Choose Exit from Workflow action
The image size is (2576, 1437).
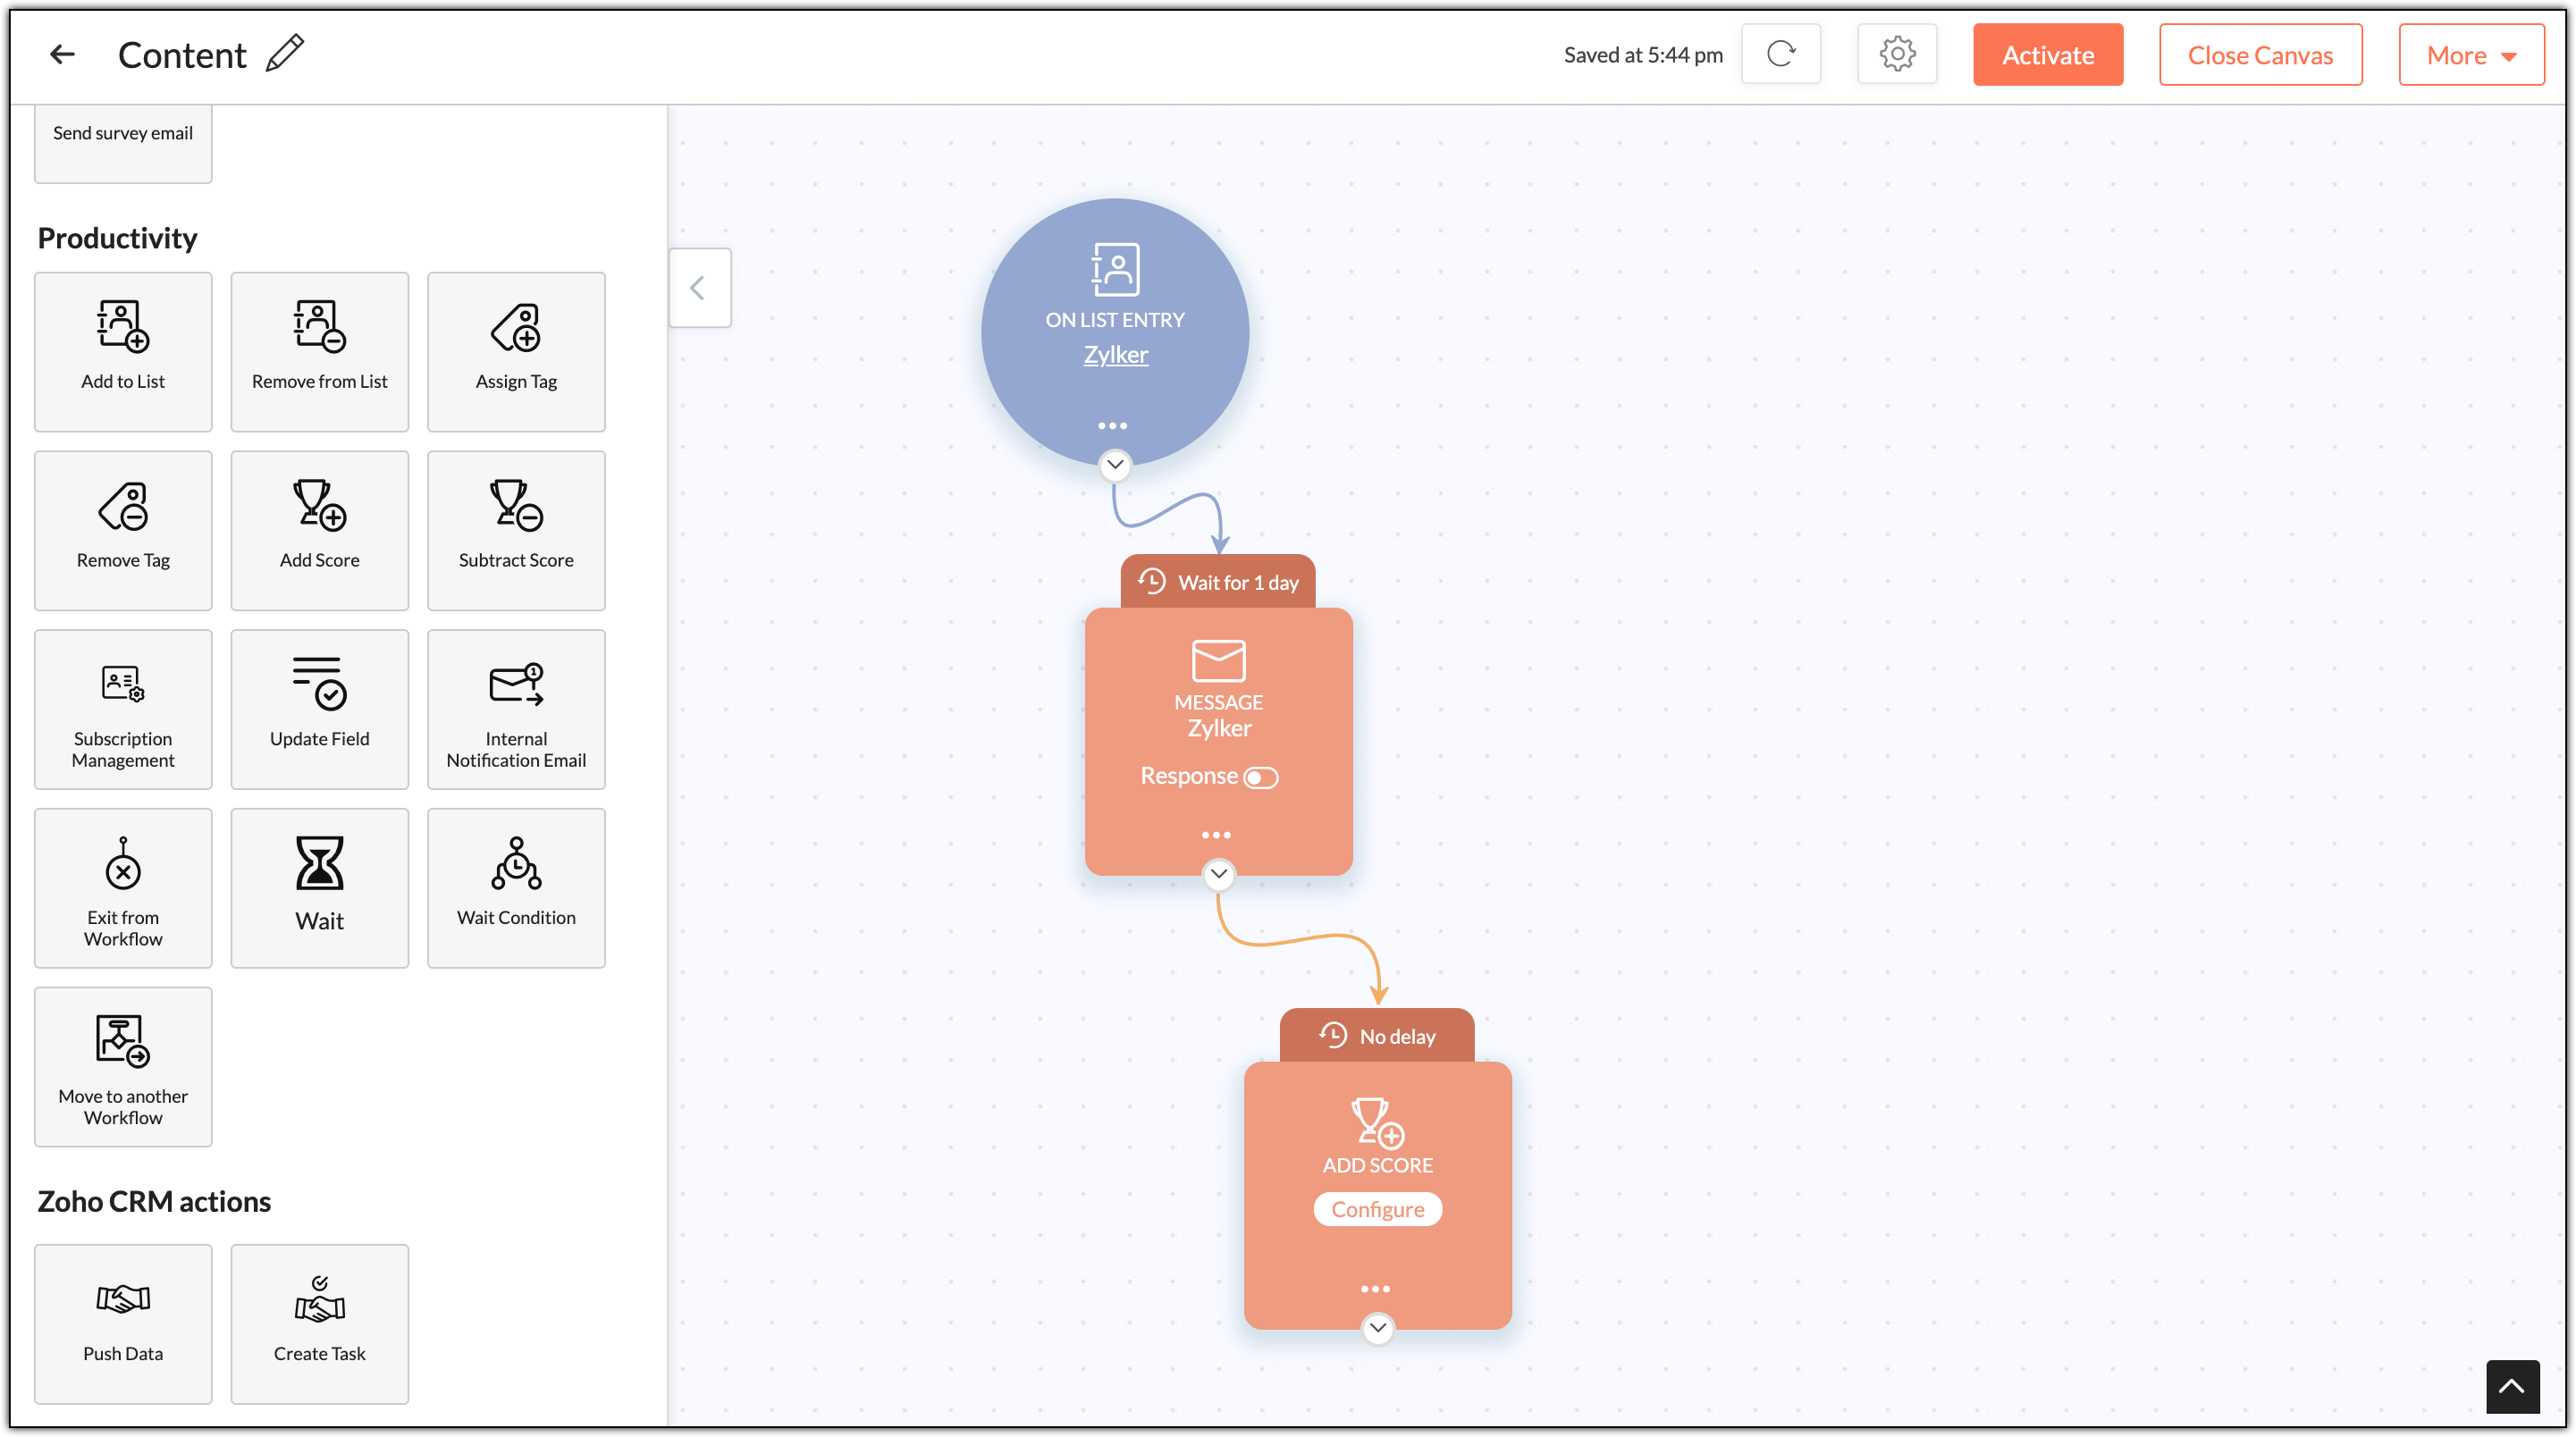coord(123,889)
